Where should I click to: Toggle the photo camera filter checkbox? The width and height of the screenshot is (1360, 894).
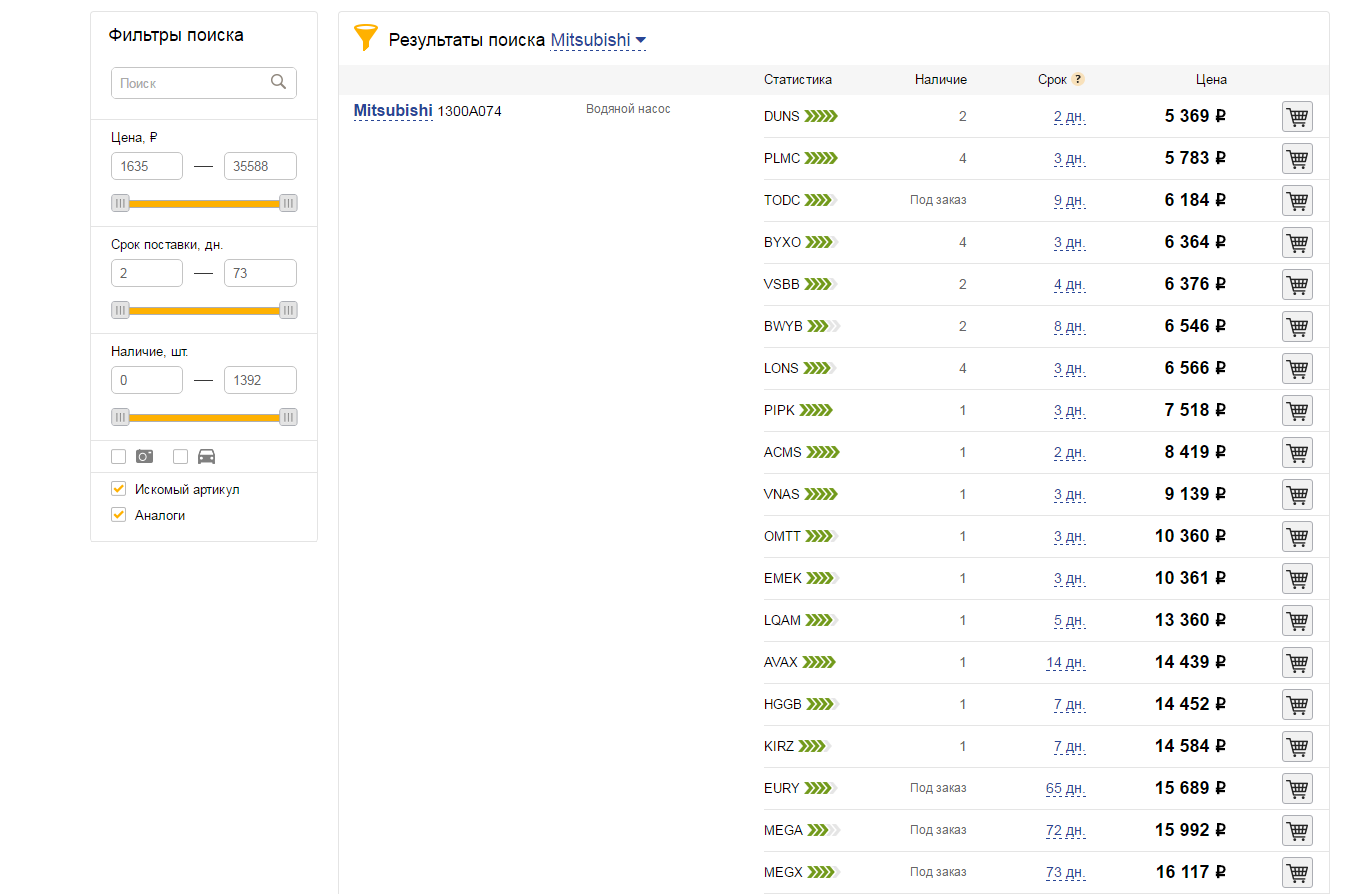(119, 457)
